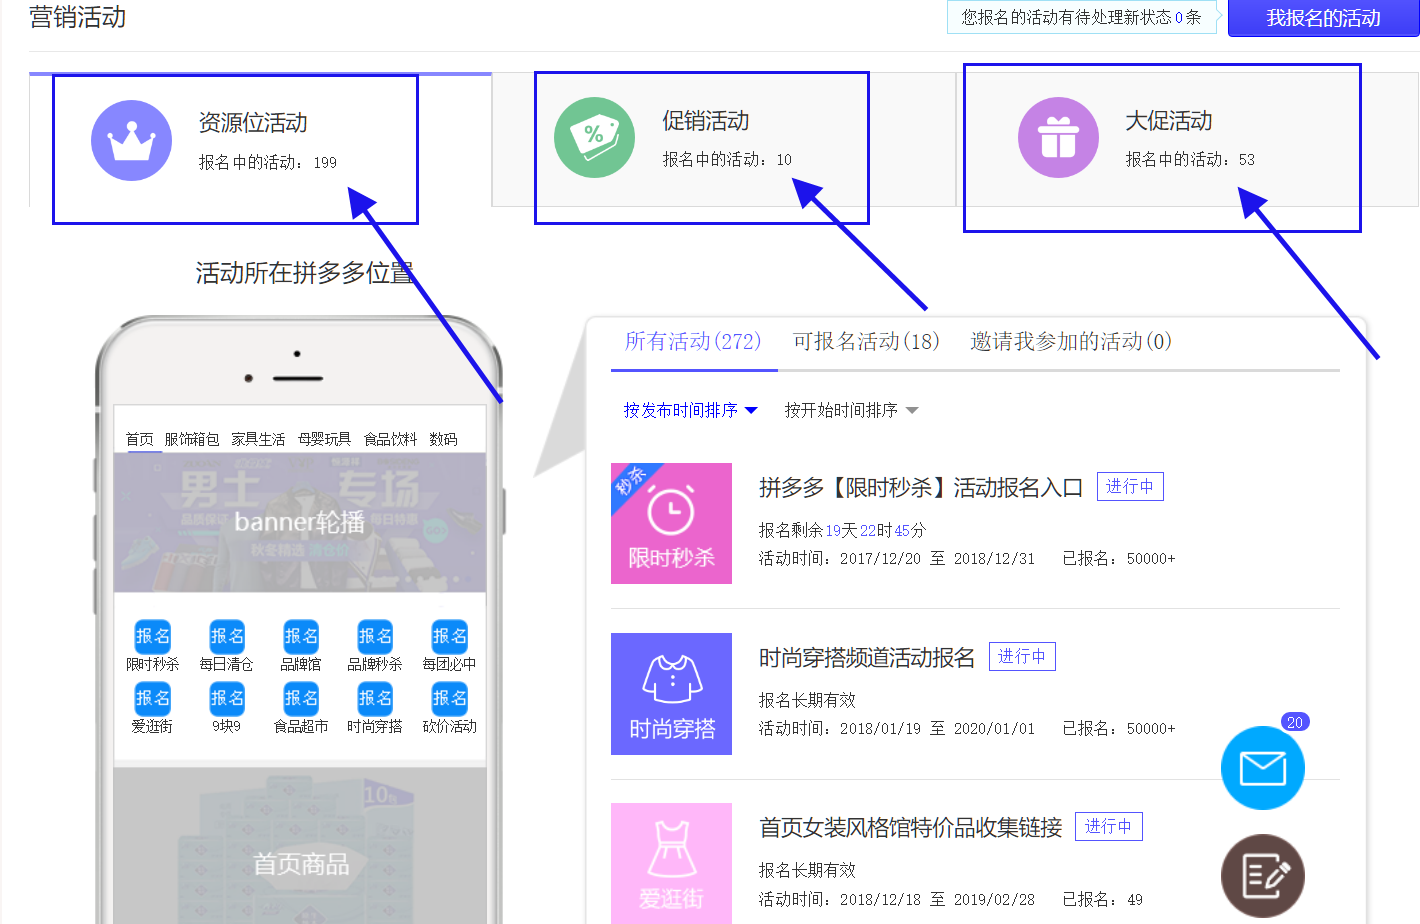The height and width of the screenshot is (924, 1420).
Task: Select 首页 in phone mockup nav
Action: [x=140, y=439]
